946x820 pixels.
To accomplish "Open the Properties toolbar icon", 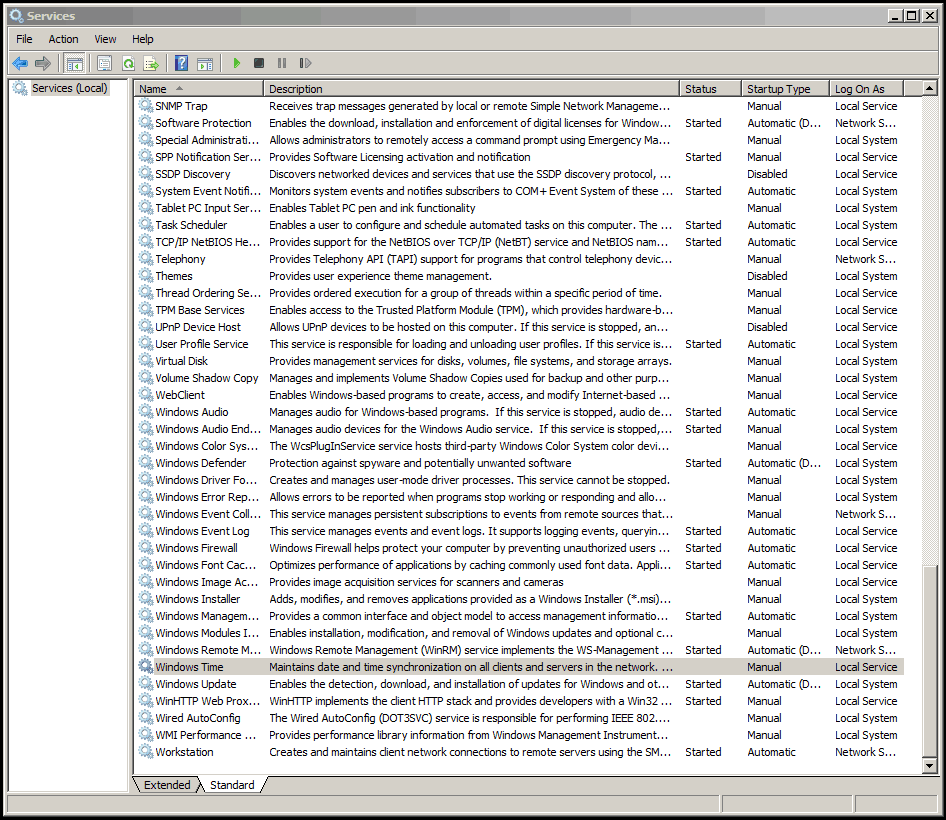I will pos(104,63).
